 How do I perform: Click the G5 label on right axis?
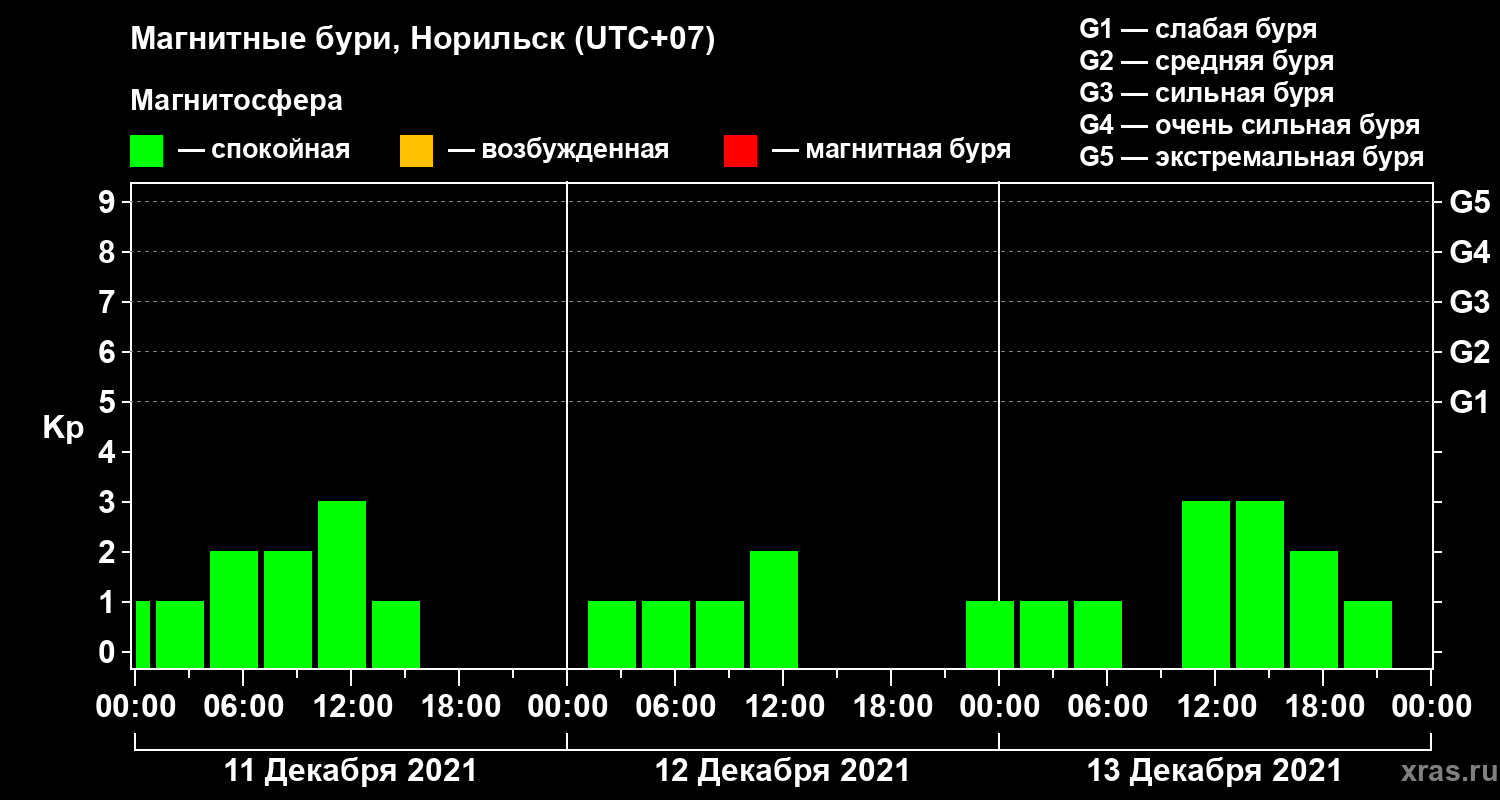[1469, 202]
